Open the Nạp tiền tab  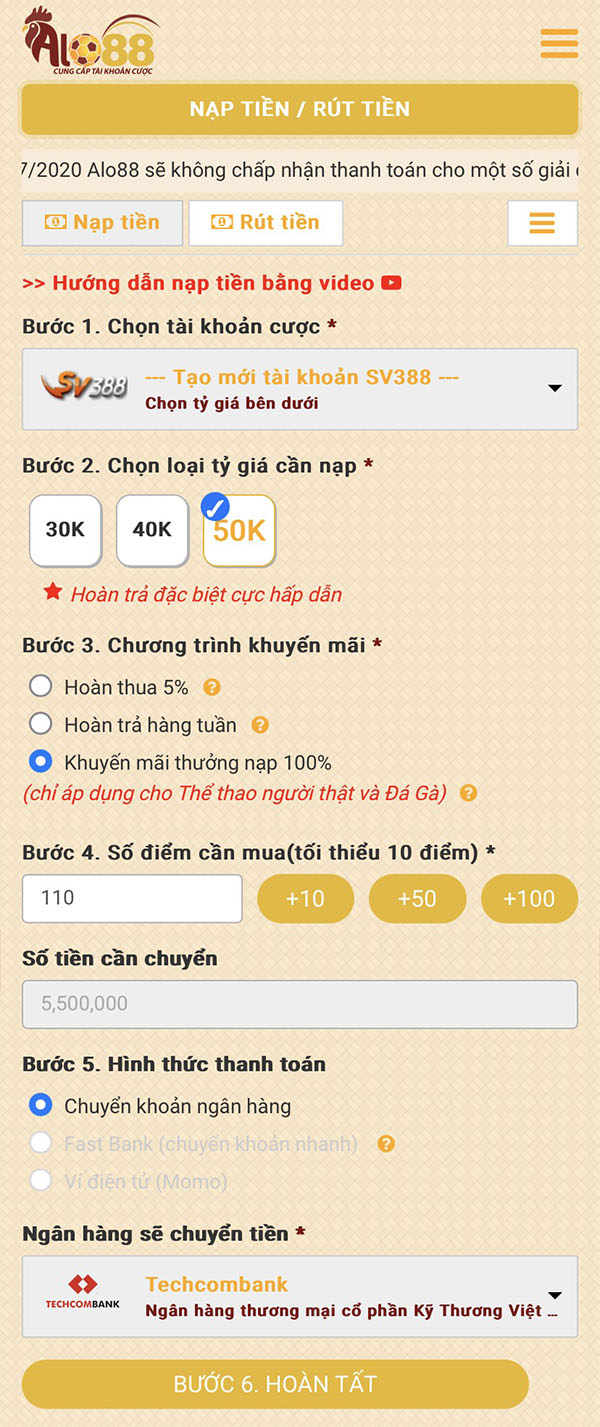pos(101,222)
